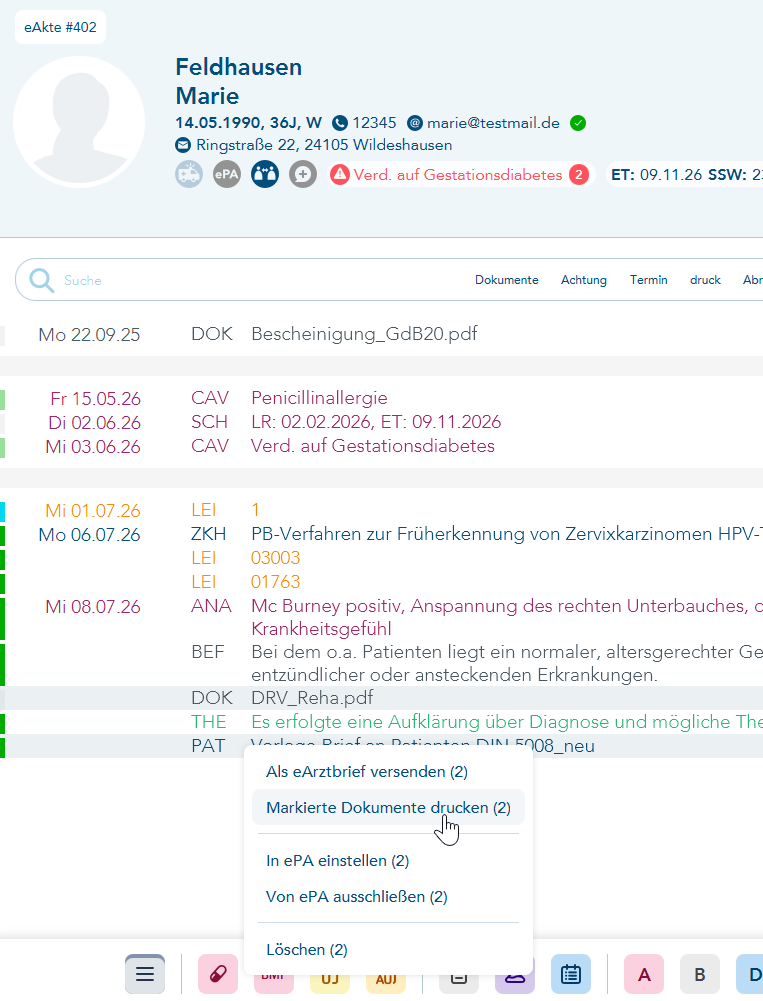Viewport: 763px width, 1001px height.
Task: Click the Achtung search filter link
Action: point(584,280)
